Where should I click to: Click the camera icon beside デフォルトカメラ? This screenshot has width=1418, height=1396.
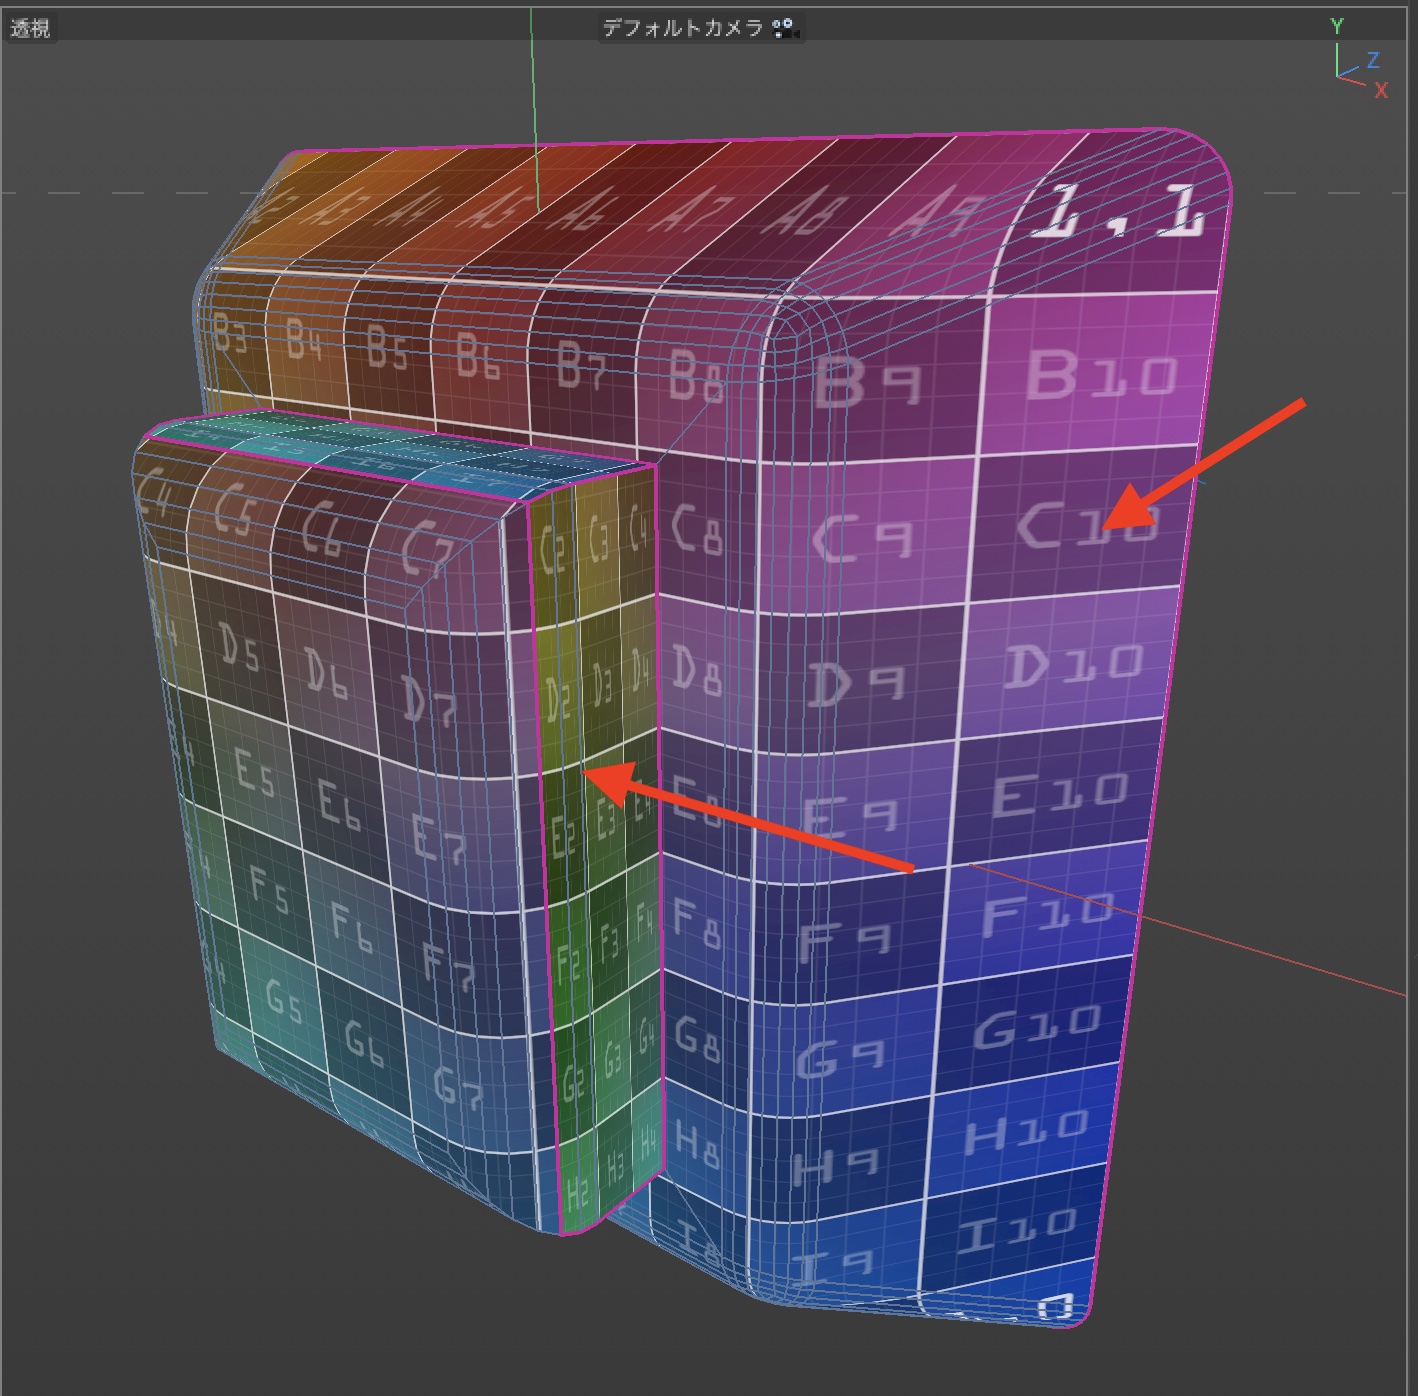[x=786, y=28]
